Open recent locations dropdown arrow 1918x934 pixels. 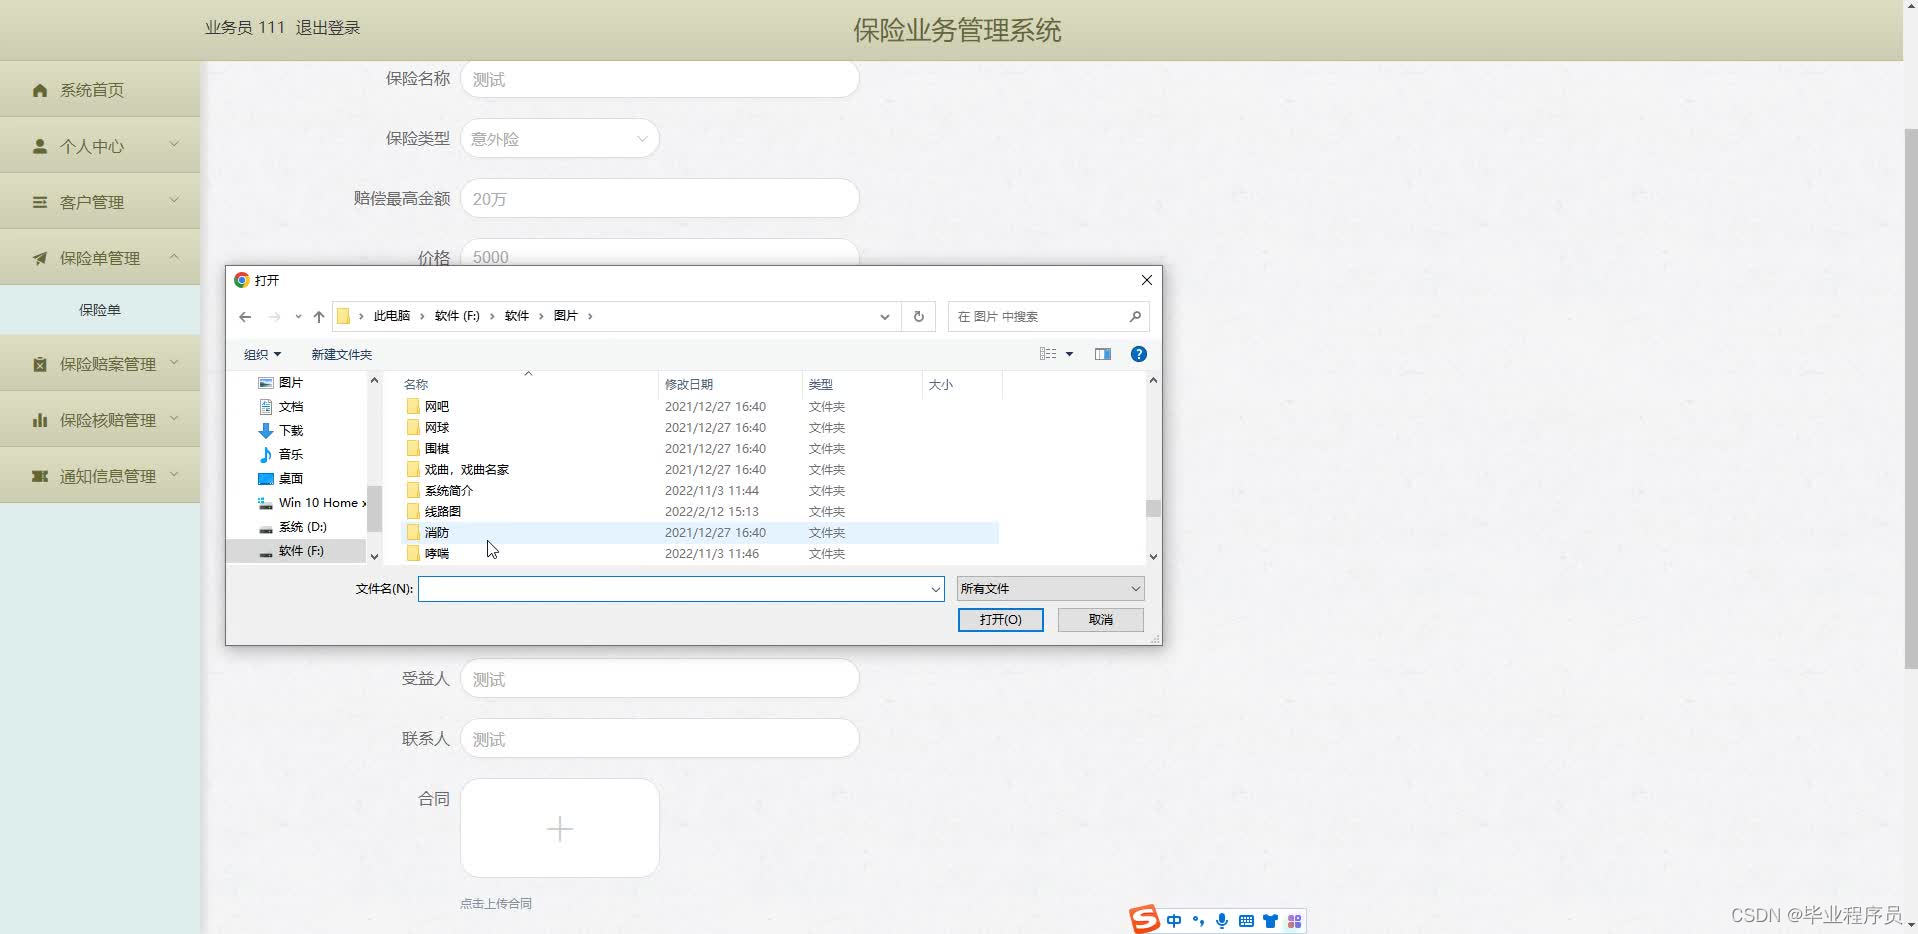coord(298,317)
